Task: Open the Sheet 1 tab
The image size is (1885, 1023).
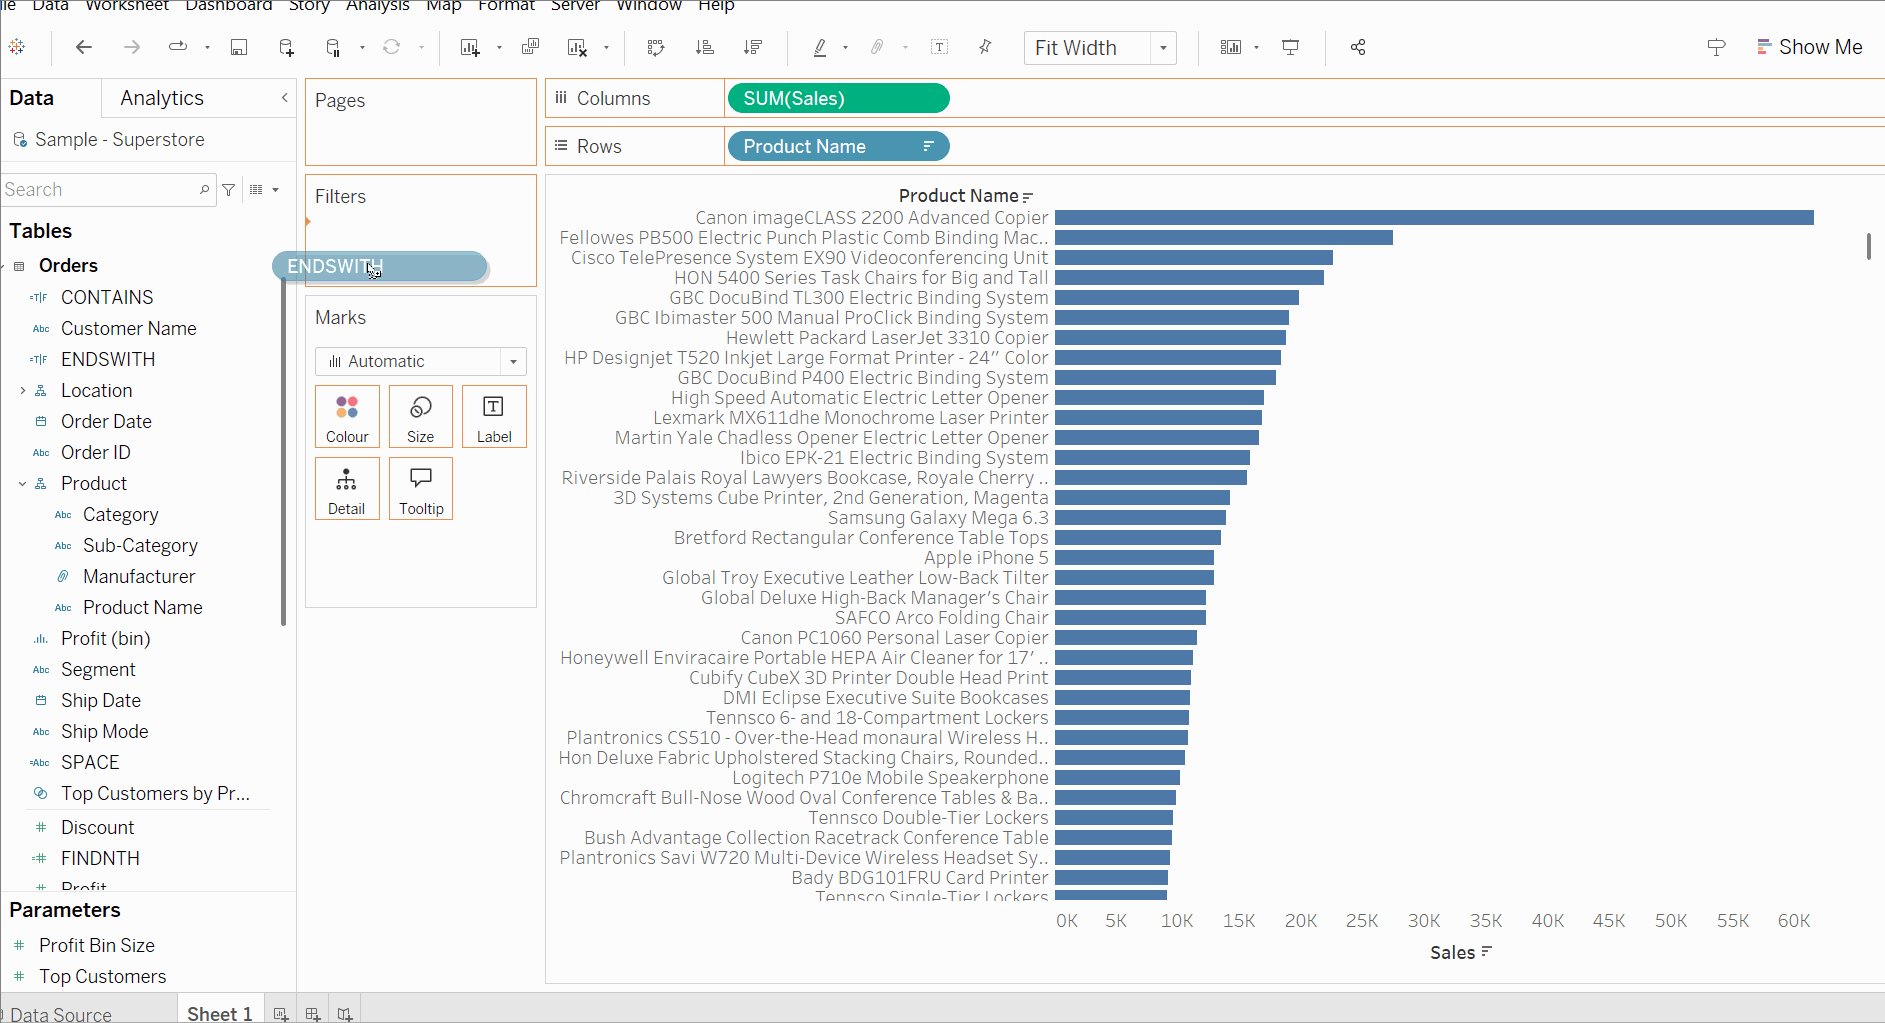Action: [219, 1013]
